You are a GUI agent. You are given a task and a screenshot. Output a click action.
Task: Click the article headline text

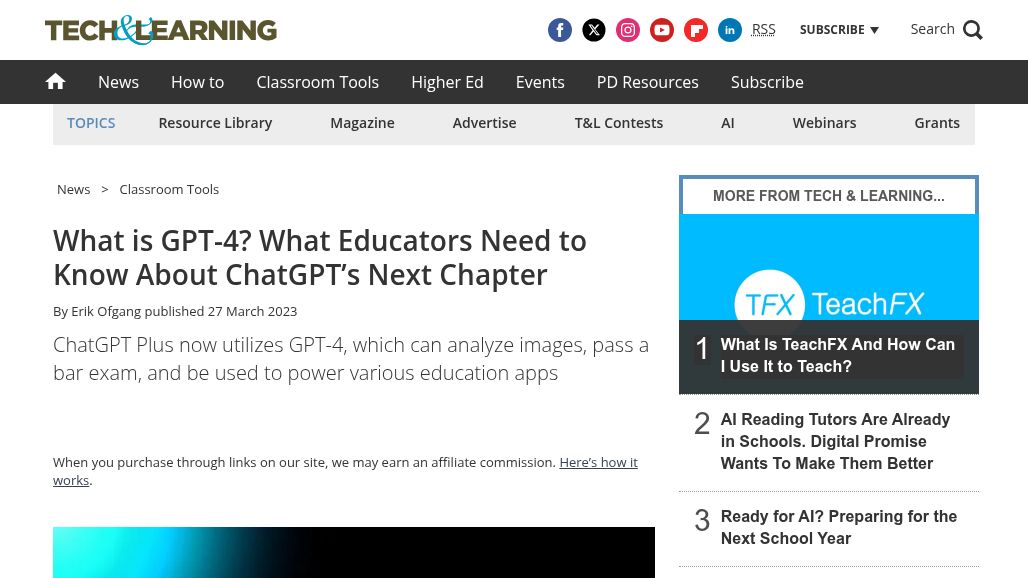[x=319, y=258]
